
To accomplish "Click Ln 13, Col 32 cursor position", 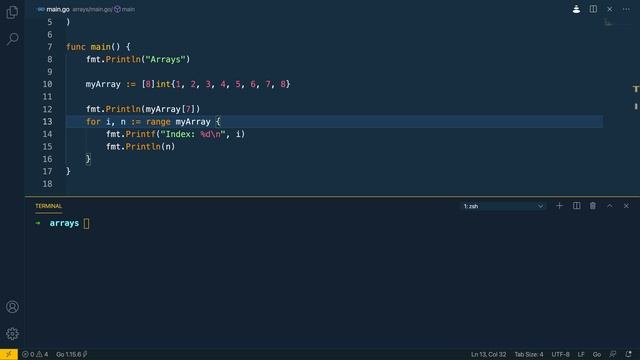I will tap(488, 354).
